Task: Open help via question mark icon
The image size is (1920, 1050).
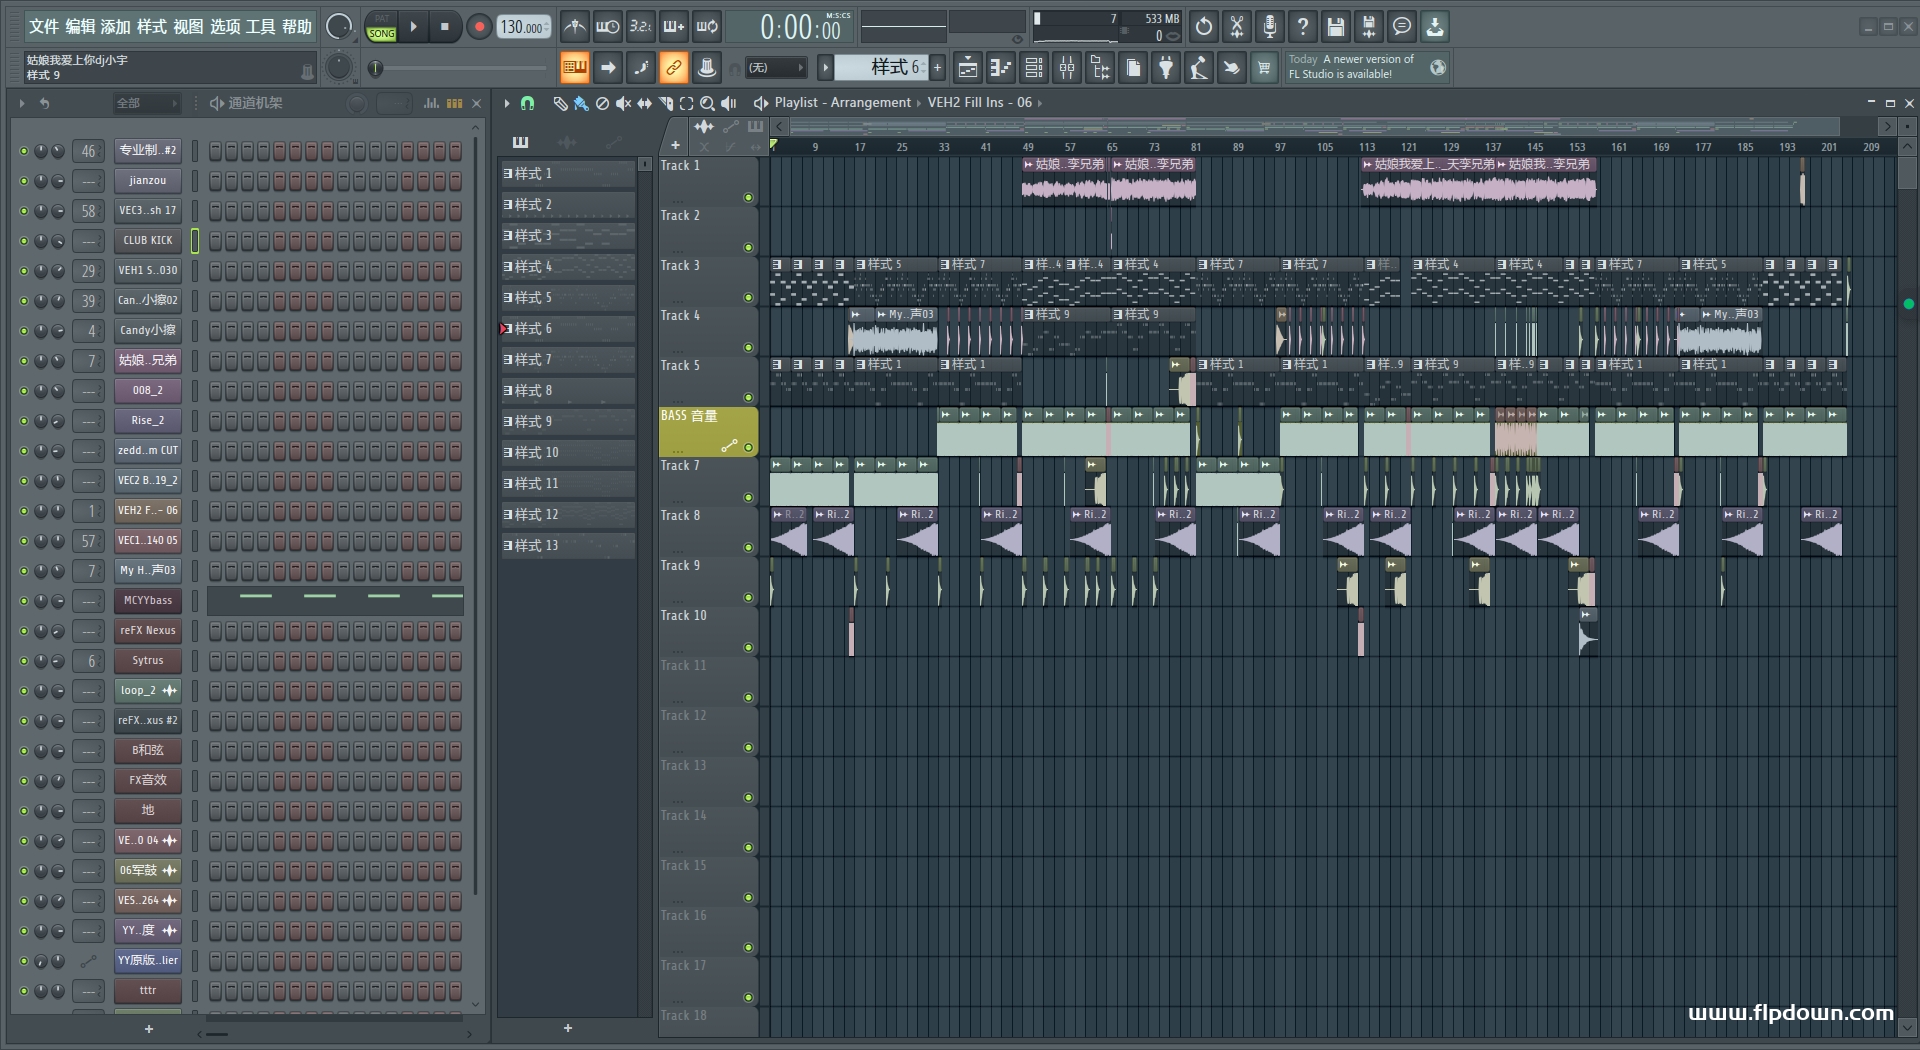Action: 1303,27
